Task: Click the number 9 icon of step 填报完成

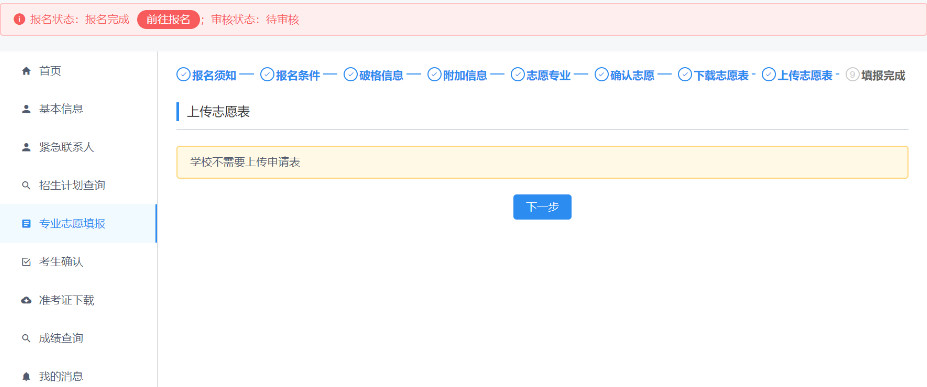Action: click(853, 74)
